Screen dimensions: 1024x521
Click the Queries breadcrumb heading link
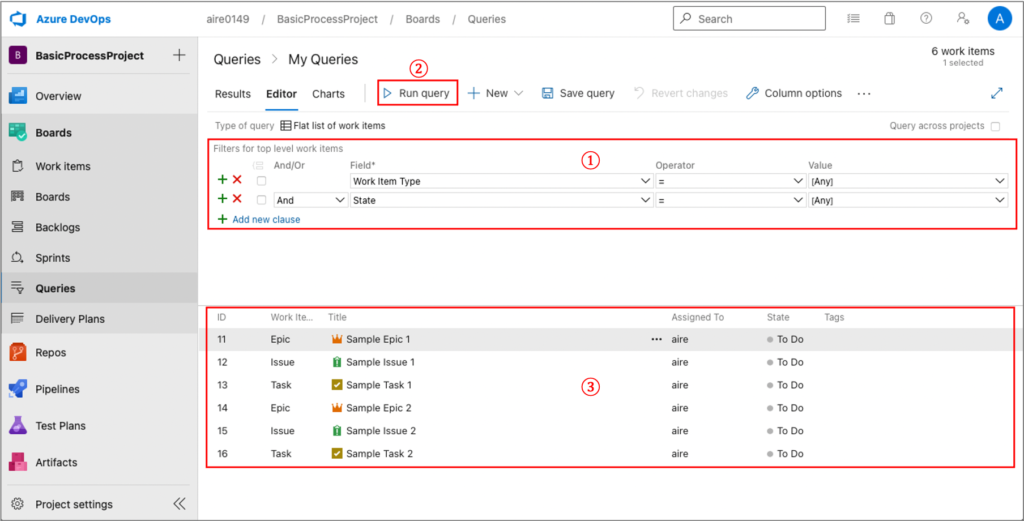coord(237,59)
